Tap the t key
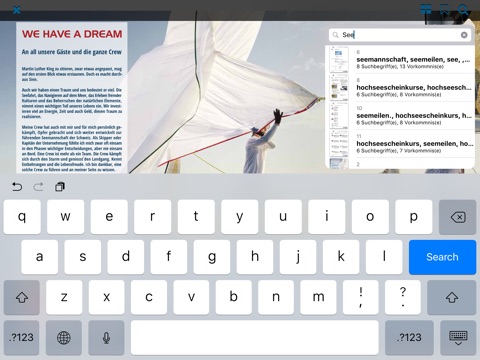The width and height of the screenshot is (480, 360). (196, 217)
